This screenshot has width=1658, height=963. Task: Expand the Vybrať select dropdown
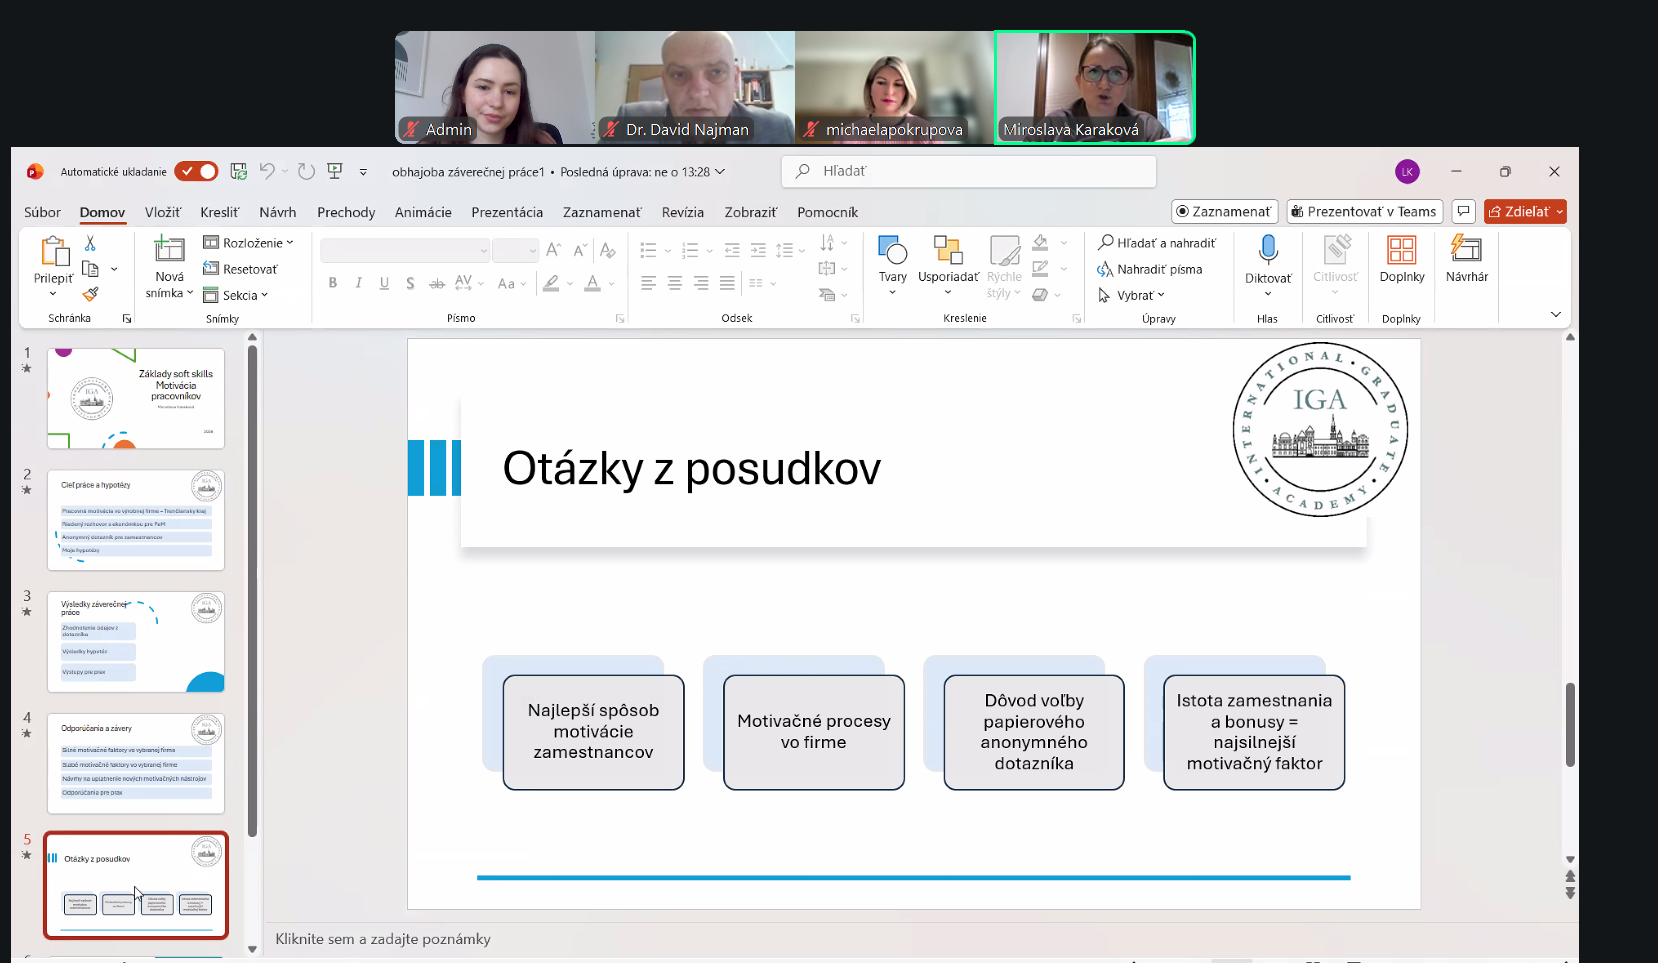pos(1132,295)
